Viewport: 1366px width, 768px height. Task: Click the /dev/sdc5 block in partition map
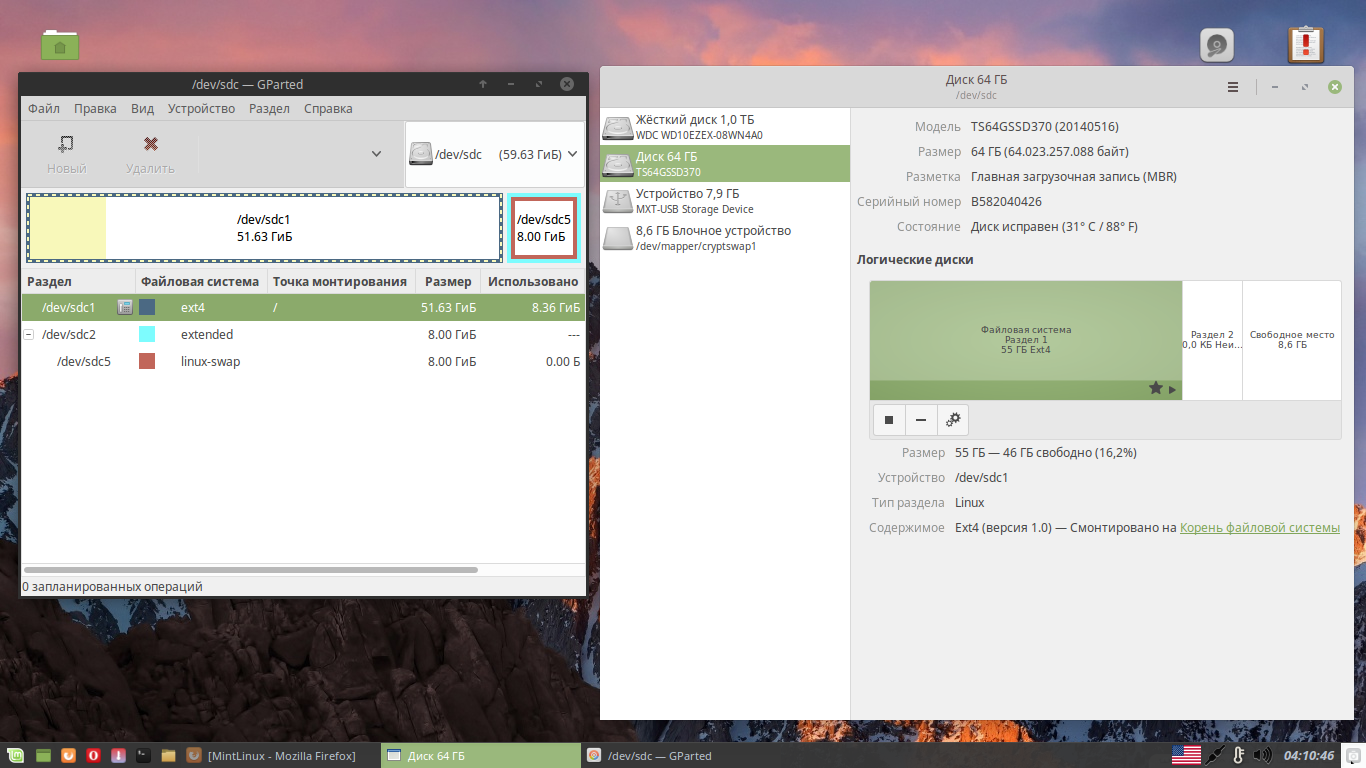(543, 228)
